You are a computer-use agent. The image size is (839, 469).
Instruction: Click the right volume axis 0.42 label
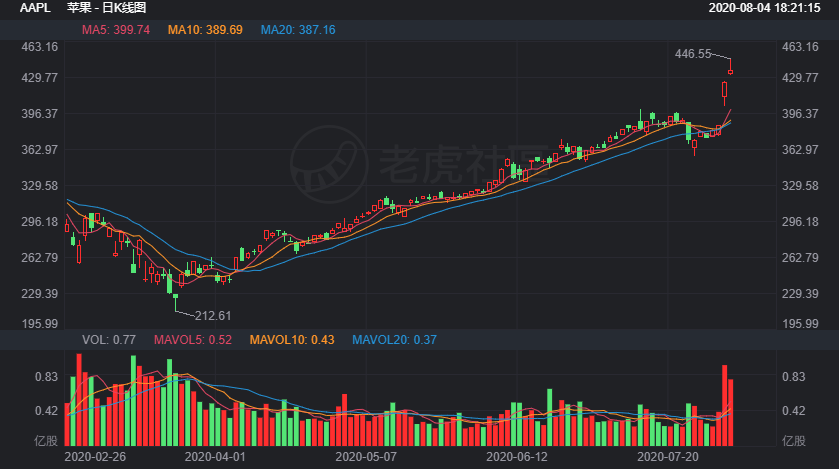(x=794, y=411)
